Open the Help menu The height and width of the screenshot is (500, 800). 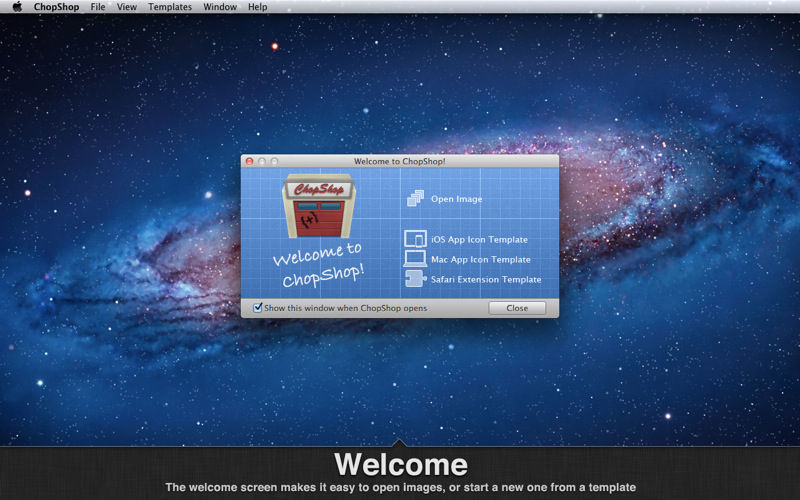(258, 7)
